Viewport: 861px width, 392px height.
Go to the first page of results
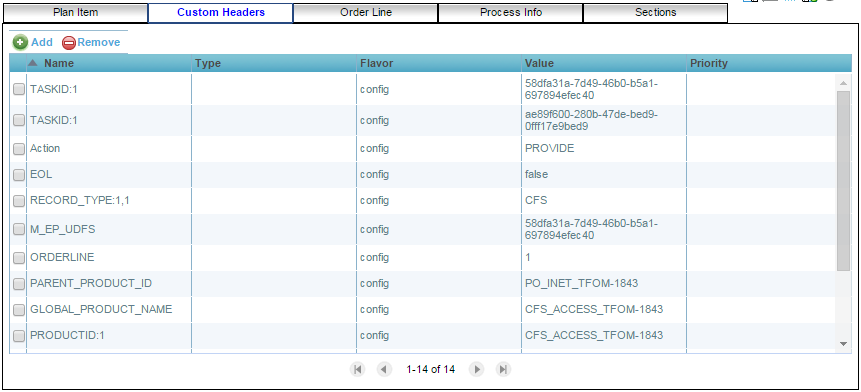[357, 369]
